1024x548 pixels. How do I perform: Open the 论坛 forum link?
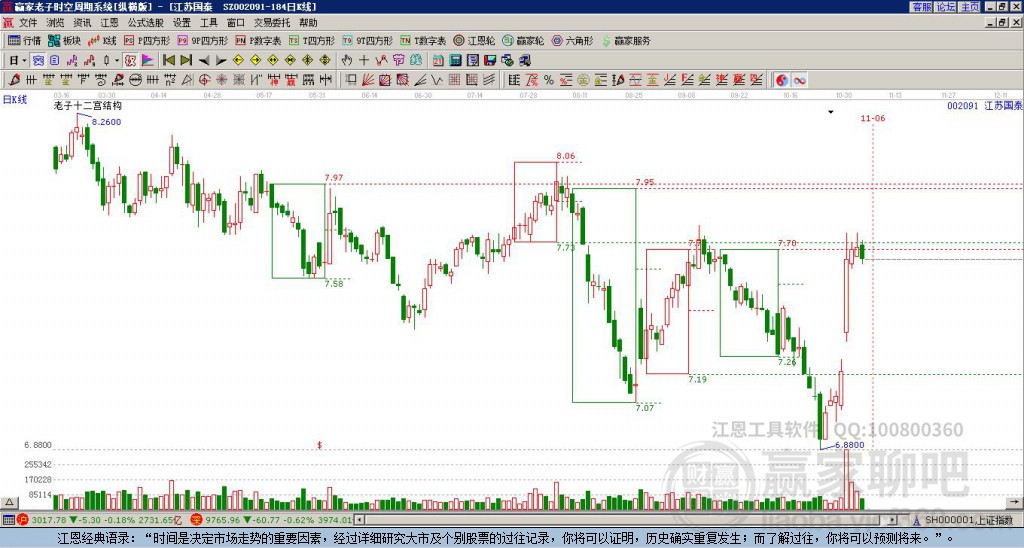click(x=946, y=7)
